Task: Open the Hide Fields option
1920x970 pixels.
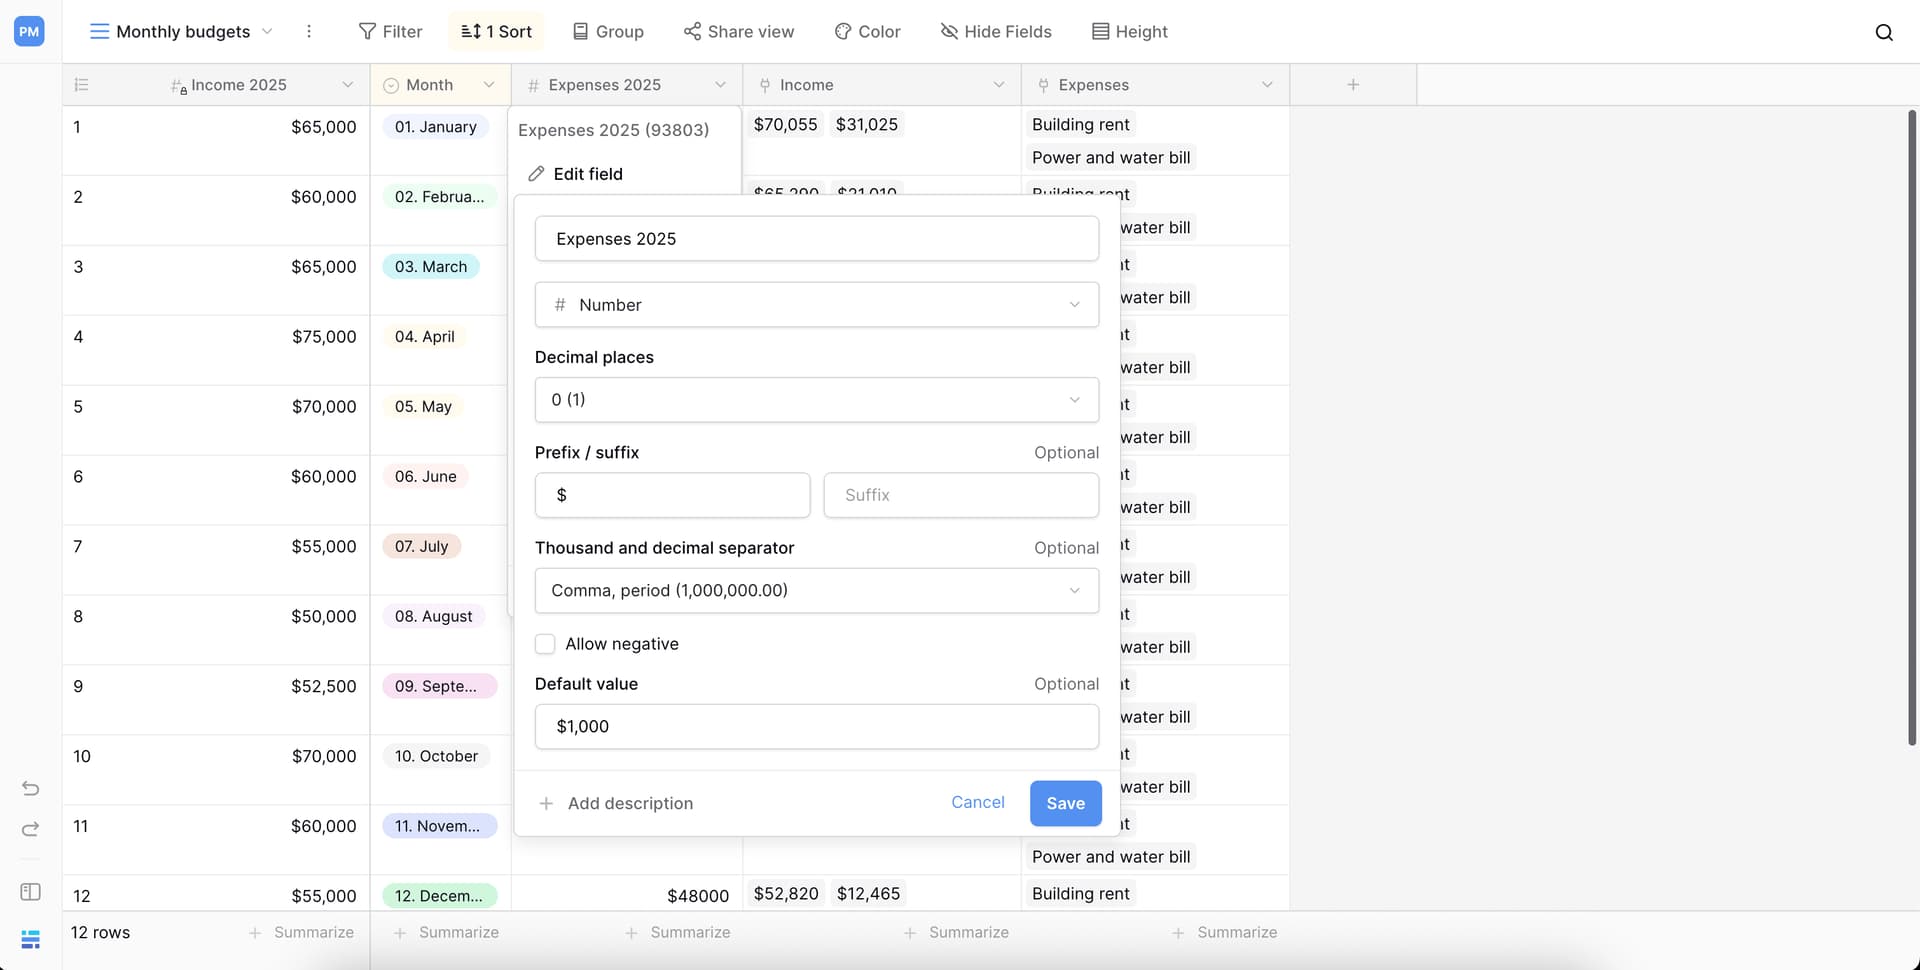Action: point(995,31)
